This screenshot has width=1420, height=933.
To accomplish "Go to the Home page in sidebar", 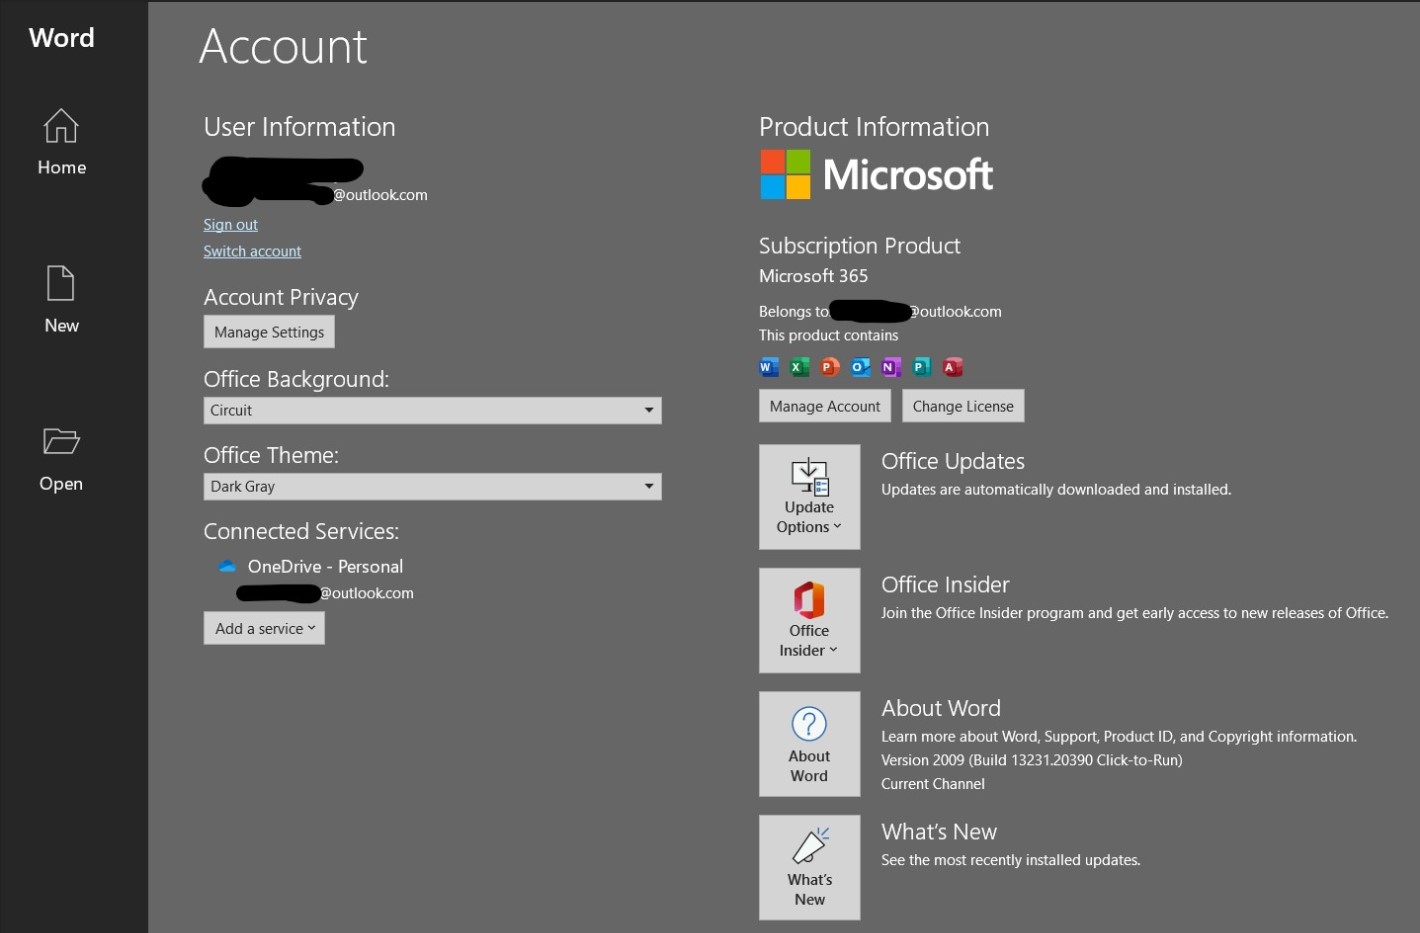I will coord(61,142).
